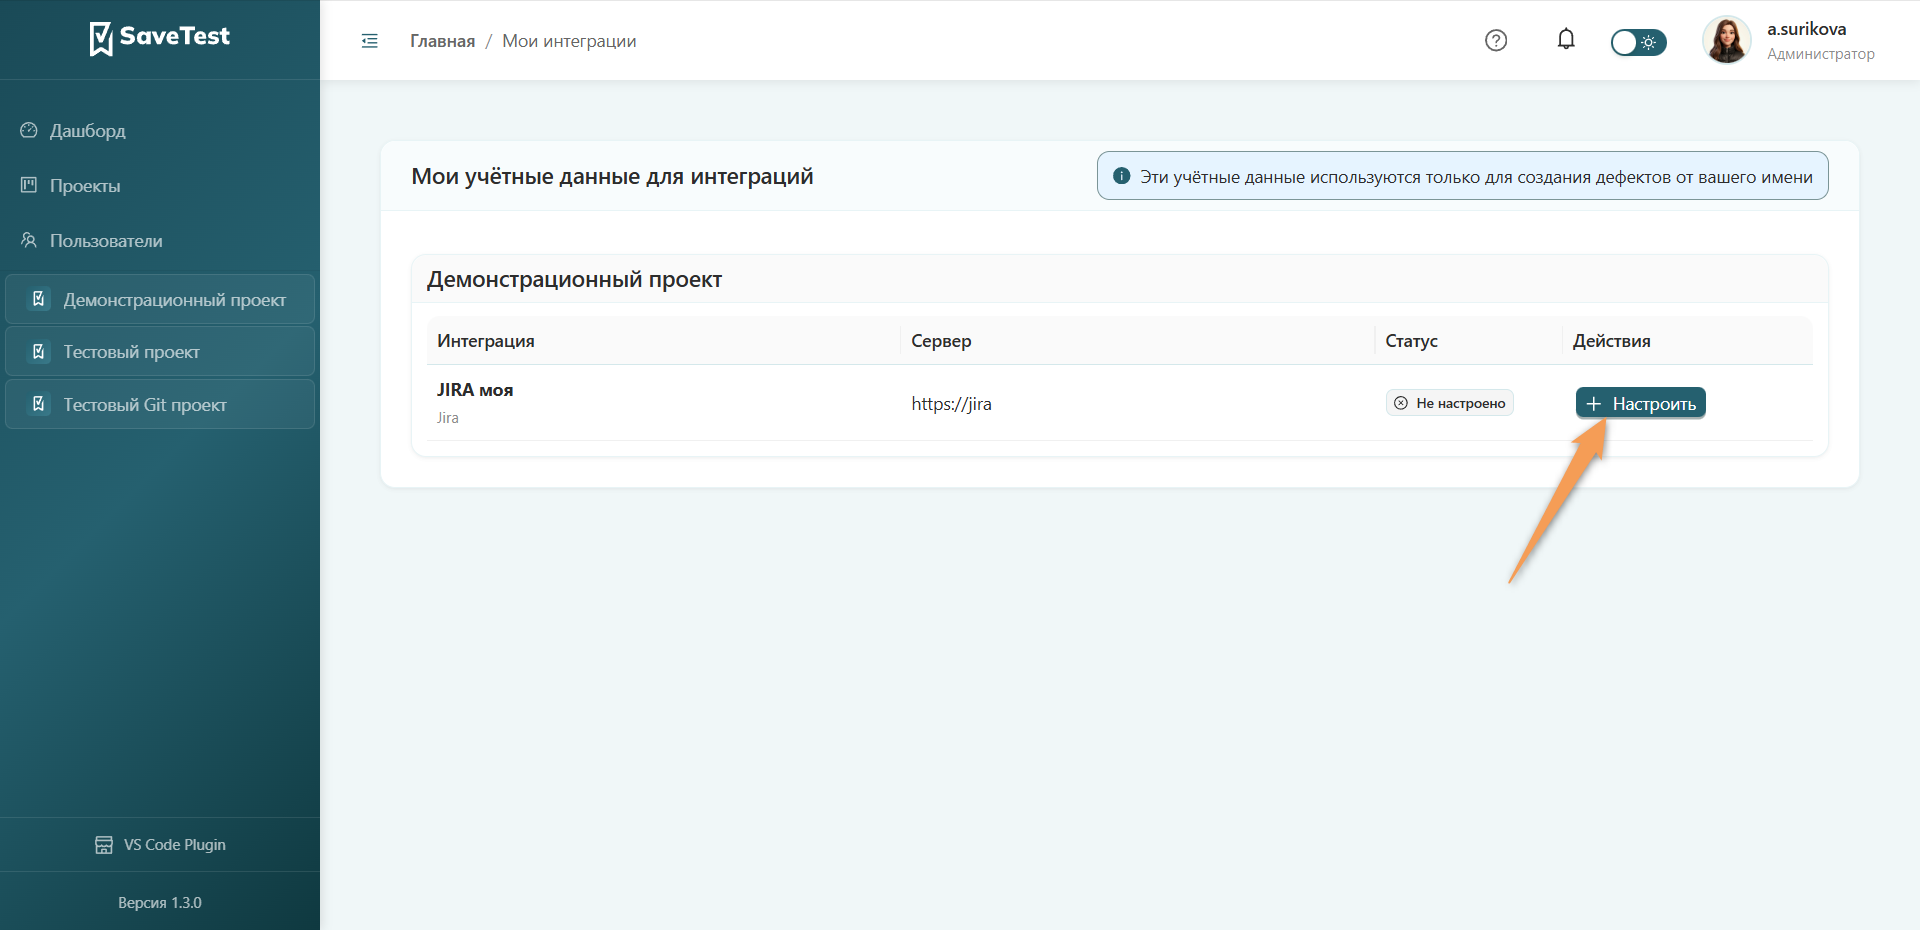
Task: Click the a.surikova username text
Action: 1806,29
